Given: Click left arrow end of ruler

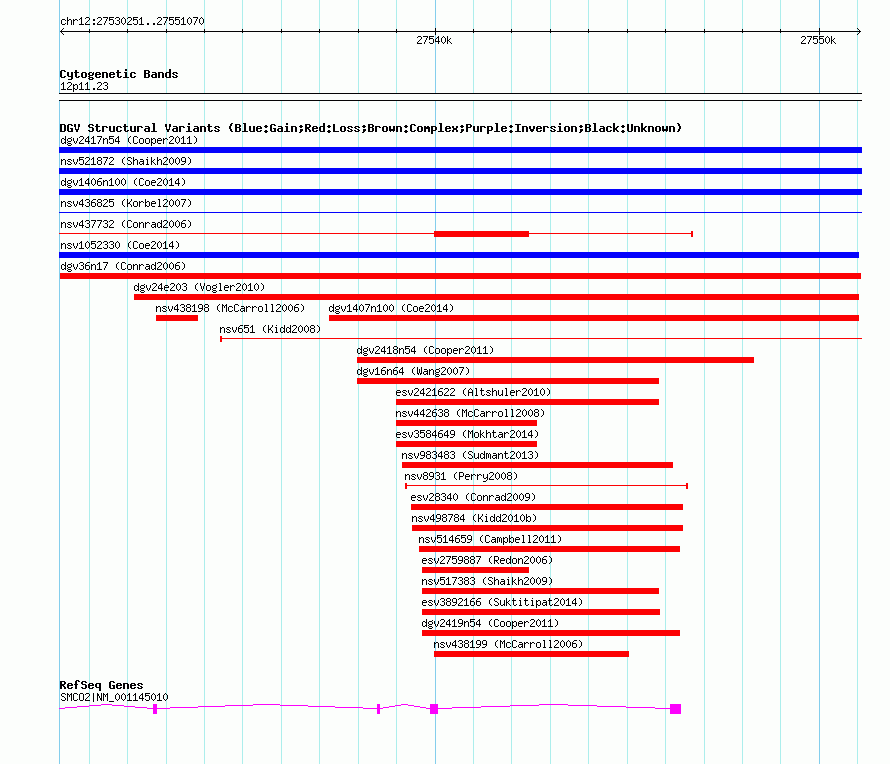Looking at the screenshot, I should pyautogui.click(x=62, y=31).
